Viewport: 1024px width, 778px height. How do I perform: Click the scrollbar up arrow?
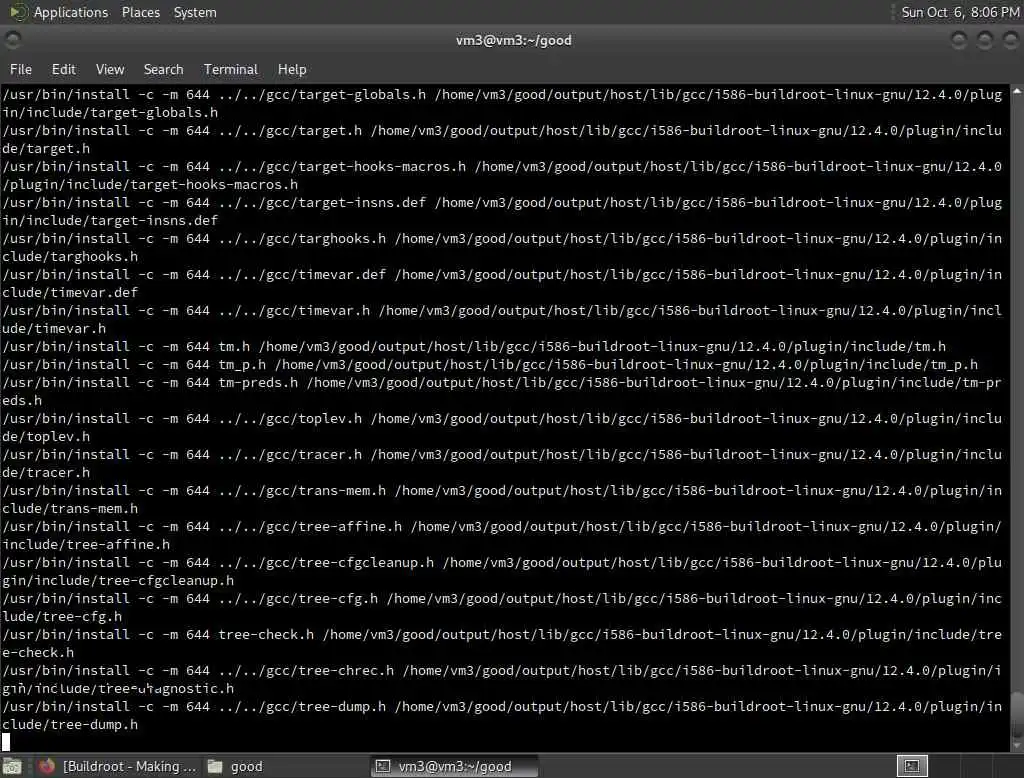click(1017, 92)
